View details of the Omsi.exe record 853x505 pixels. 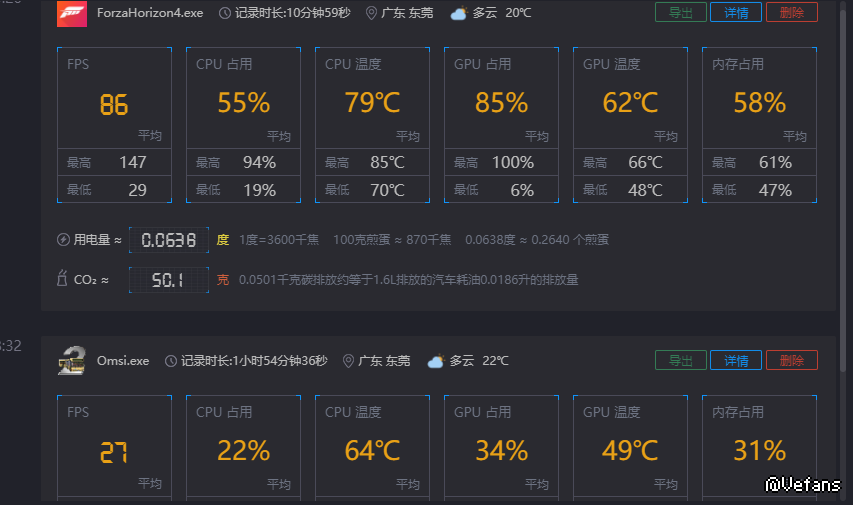pos(736,361)
